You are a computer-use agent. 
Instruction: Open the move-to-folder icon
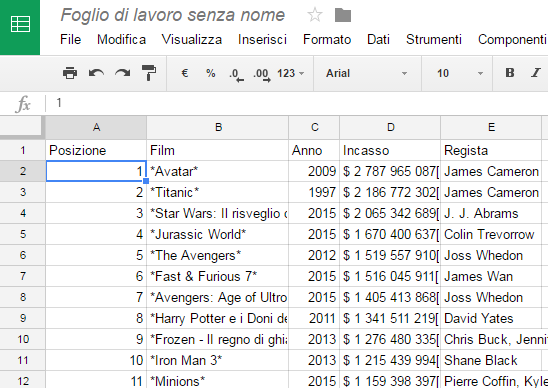342,15
